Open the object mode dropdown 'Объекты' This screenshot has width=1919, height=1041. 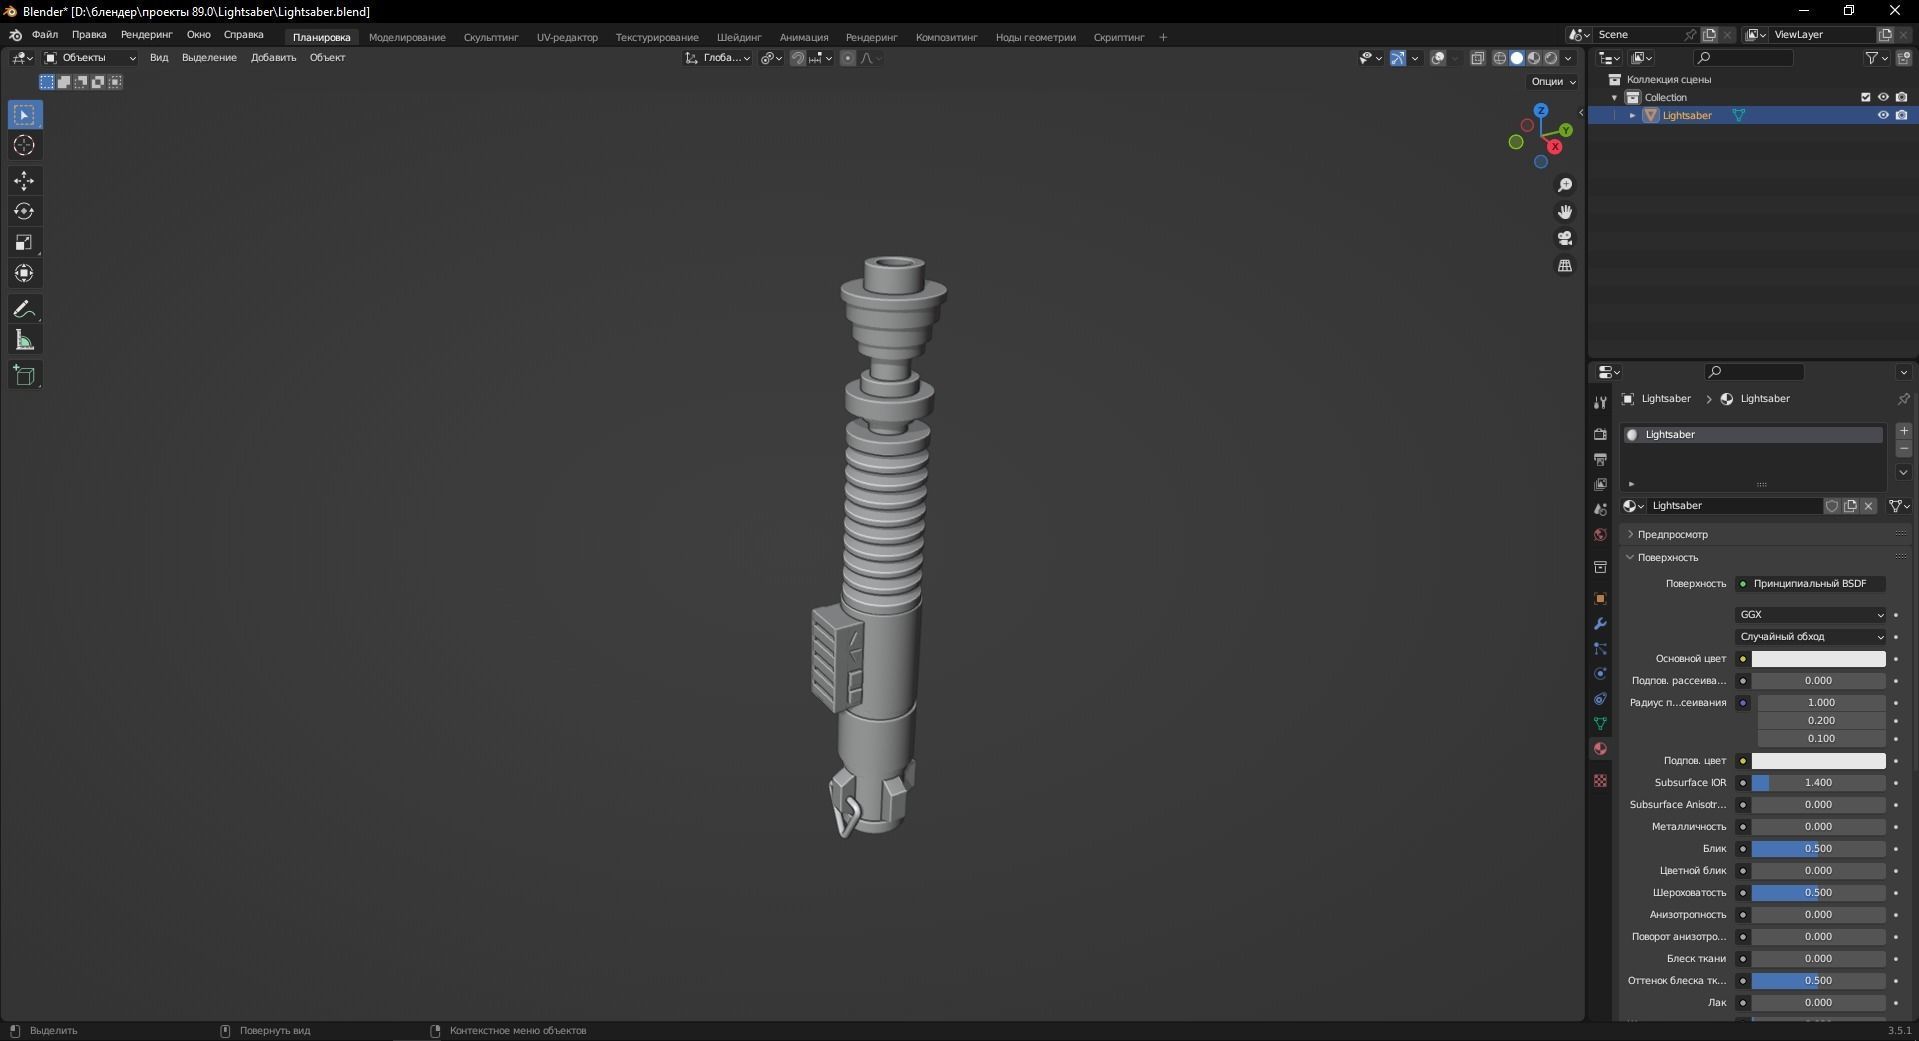coord(90,58)
